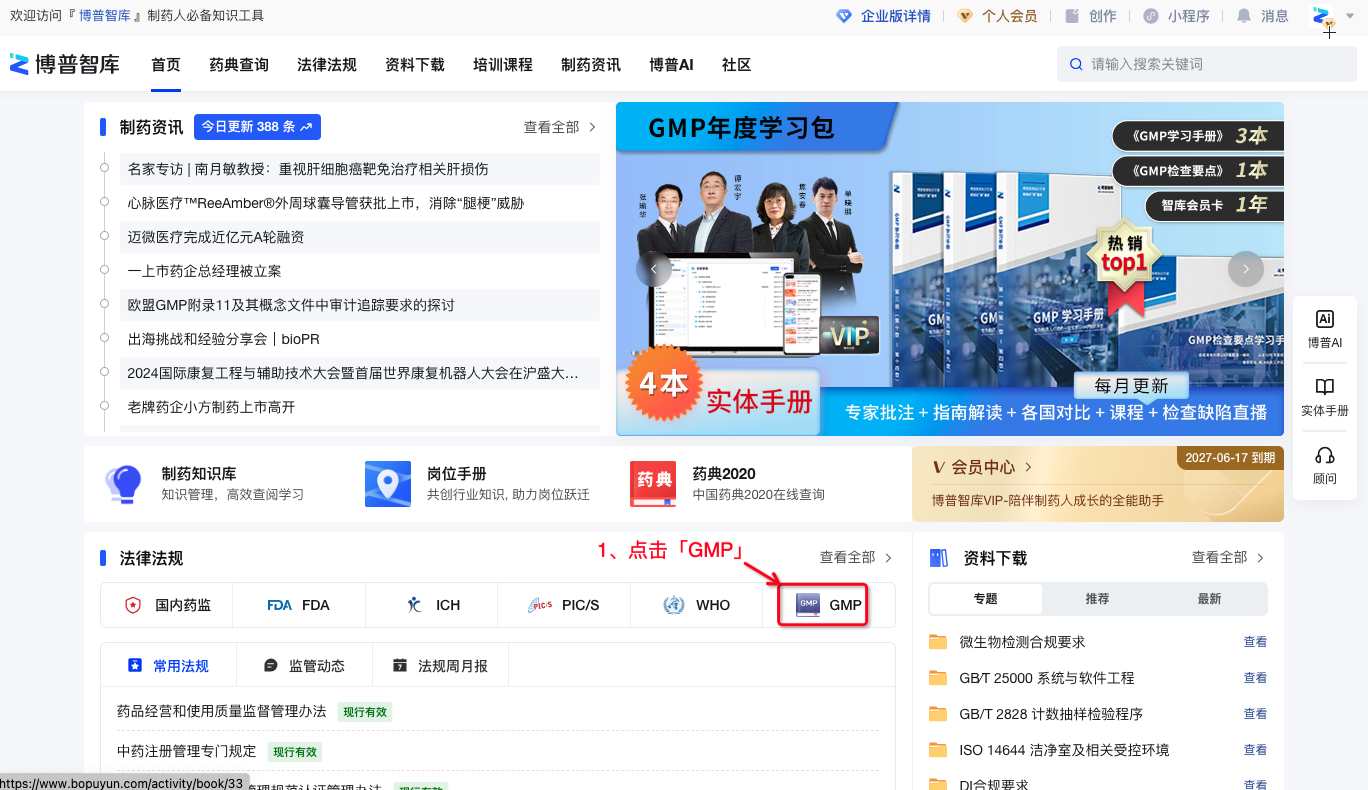Go to next banner slide arrow
Image resolution: width=1368 pixels, height=790 pixels.
[x=1246, y=269]
